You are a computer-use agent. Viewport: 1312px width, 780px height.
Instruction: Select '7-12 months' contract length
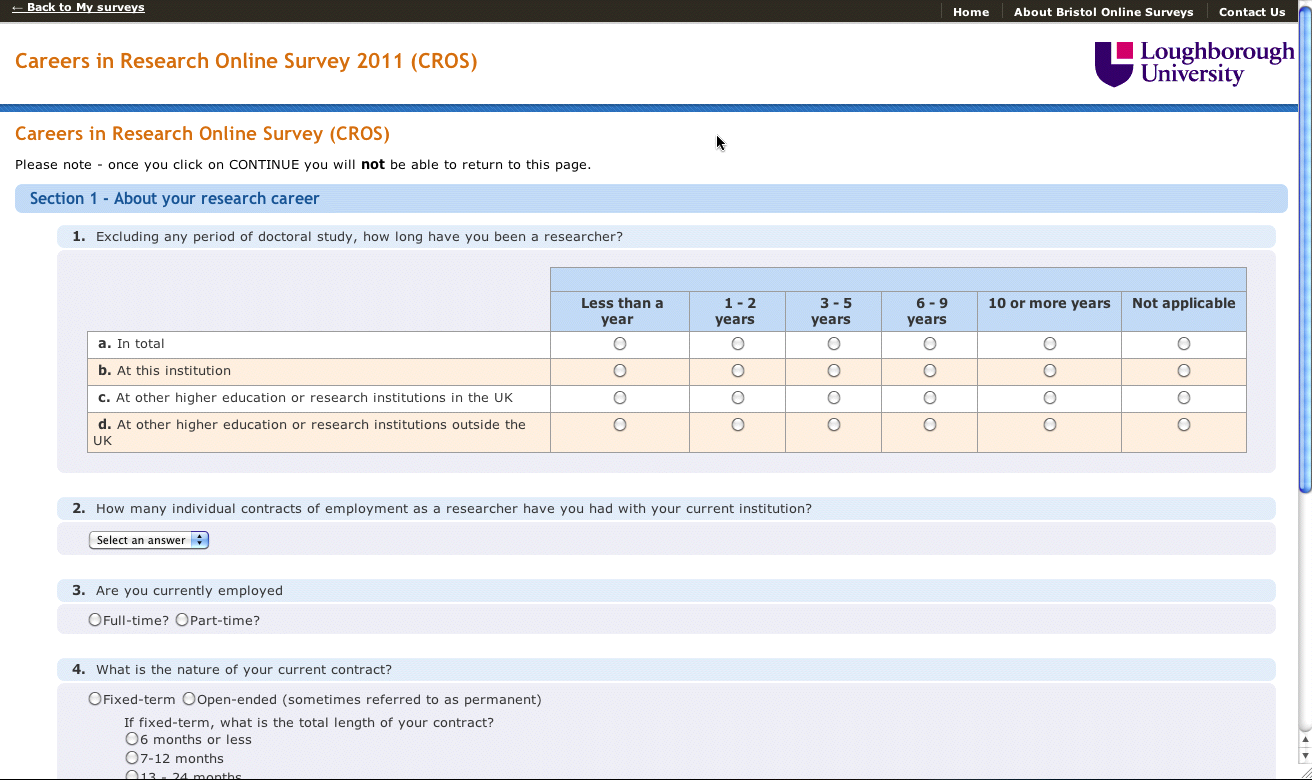[132, 758]
